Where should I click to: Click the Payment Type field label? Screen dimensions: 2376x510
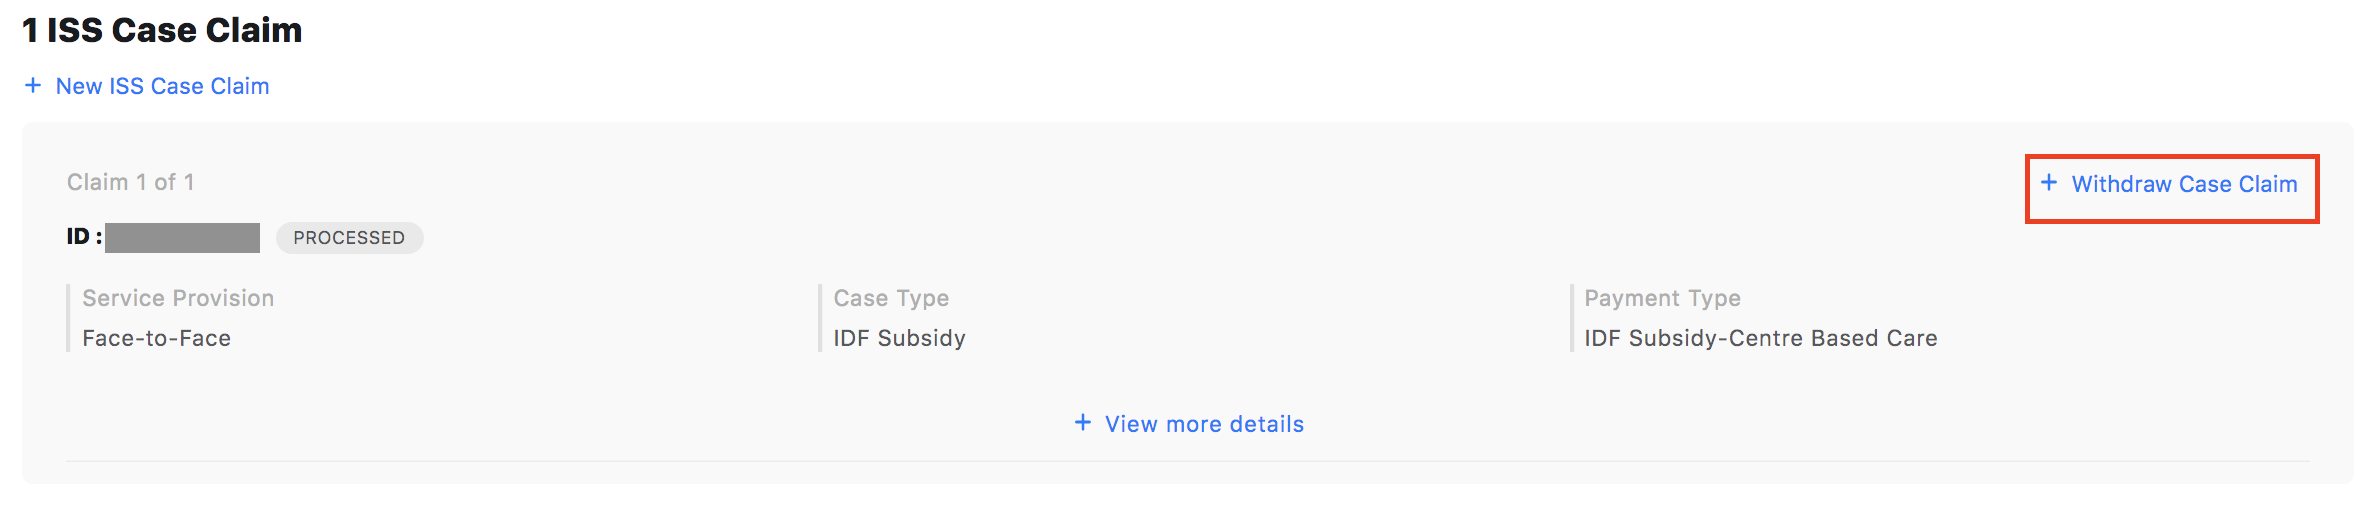tap(1662, 298)
